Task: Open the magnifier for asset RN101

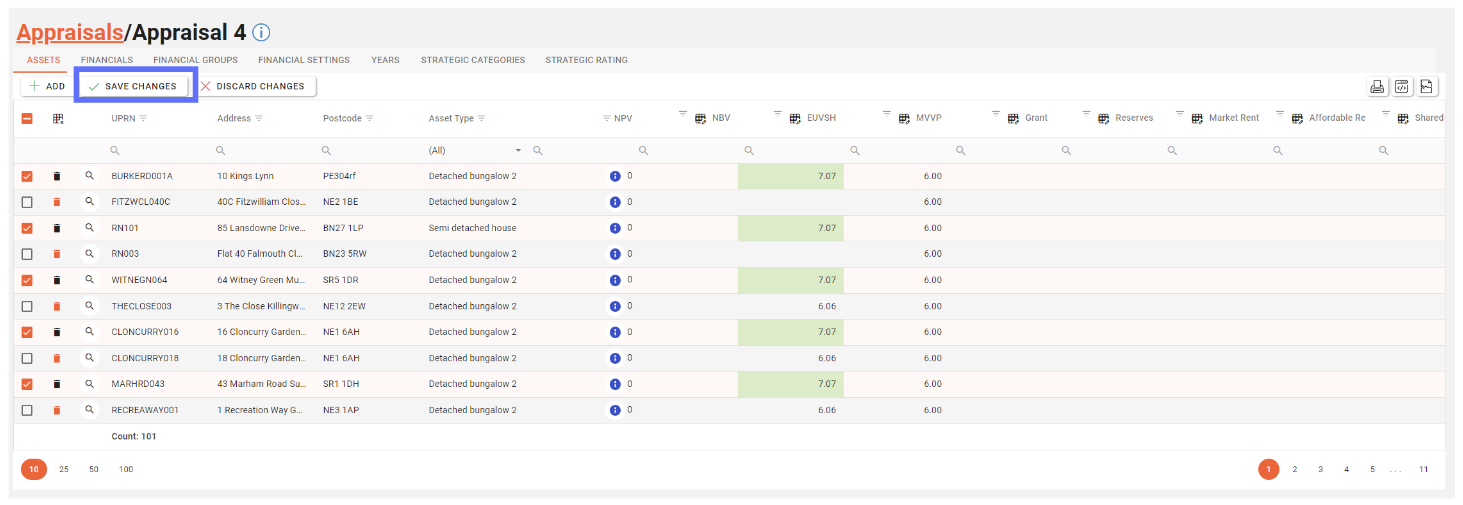Action: click(x=89, y=228)
